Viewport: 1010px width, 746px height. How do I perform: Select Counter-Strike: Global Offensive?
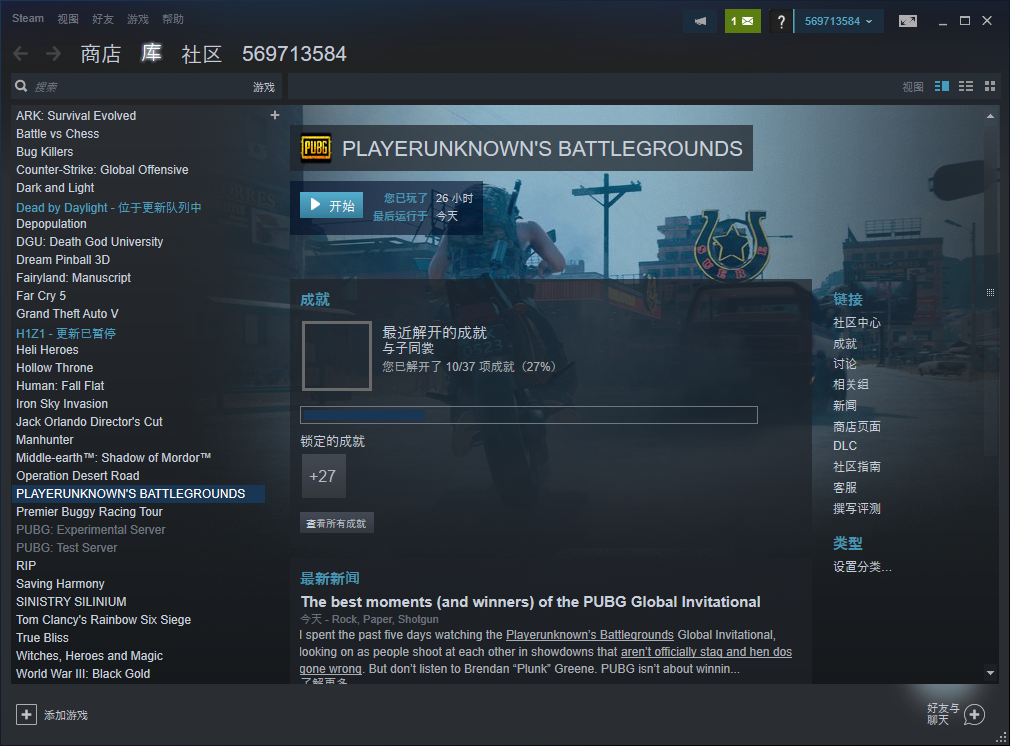pos(102,170)
